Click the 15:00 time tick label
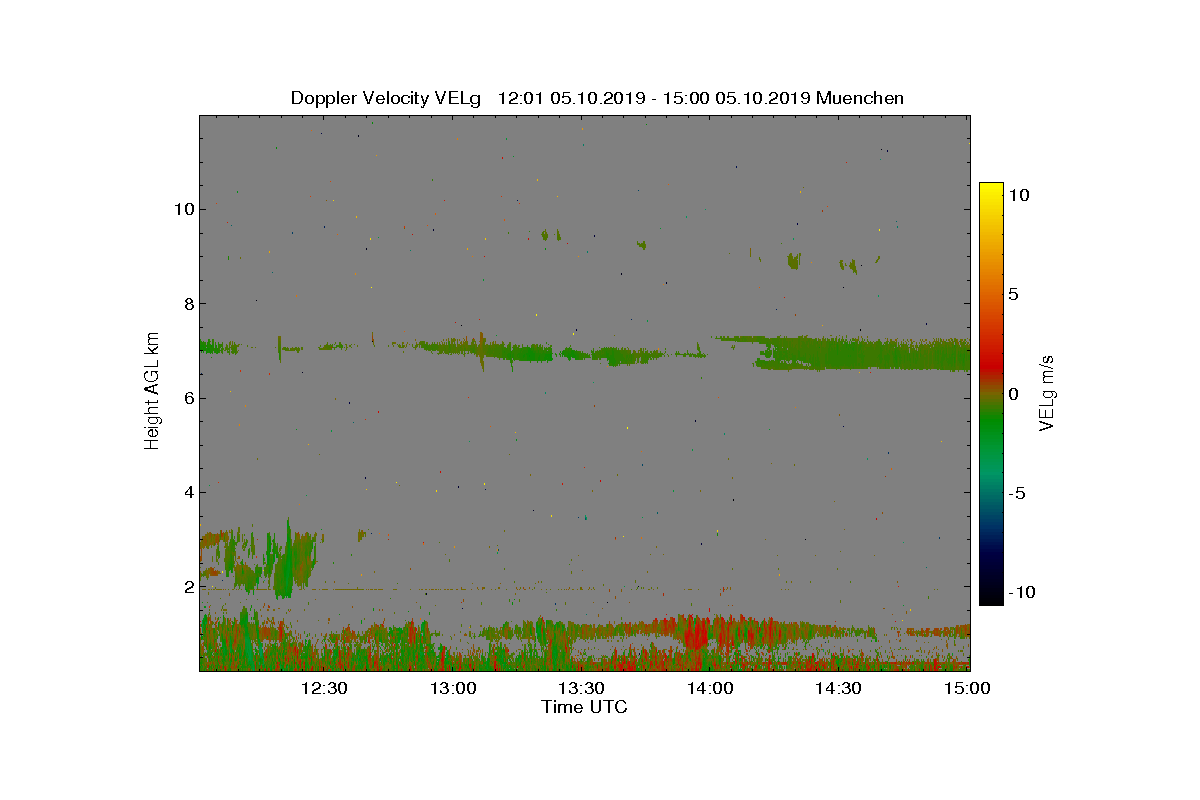 click(x=967, y=688)
